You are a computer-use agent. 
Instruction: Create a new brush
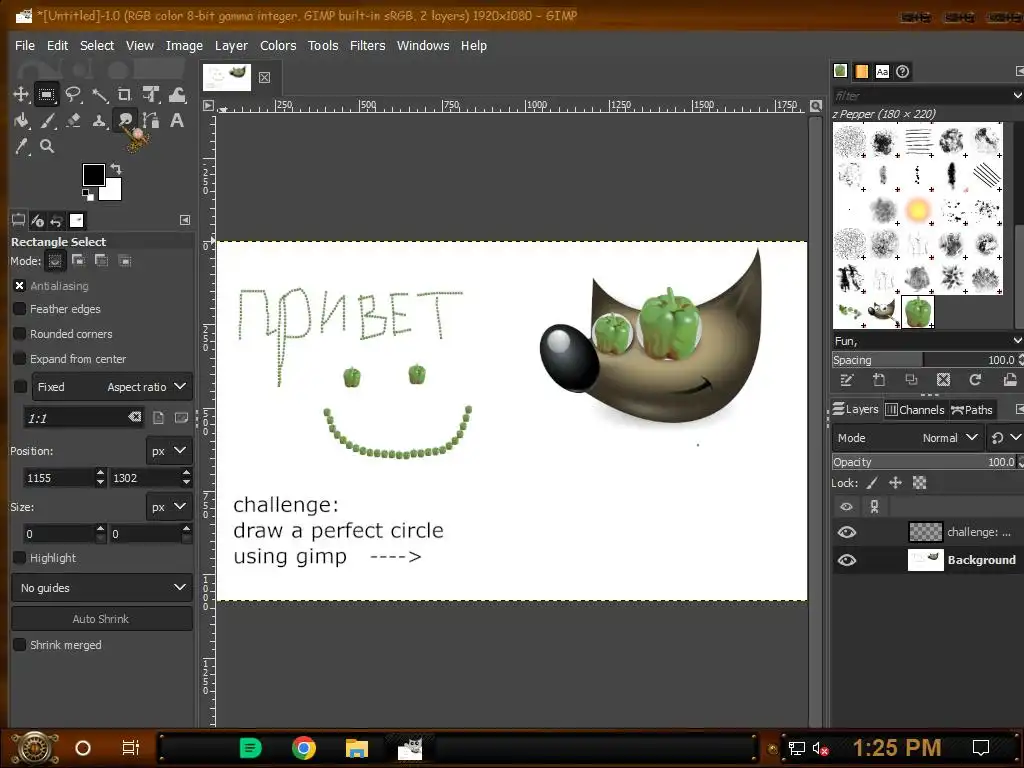(879, 380)
